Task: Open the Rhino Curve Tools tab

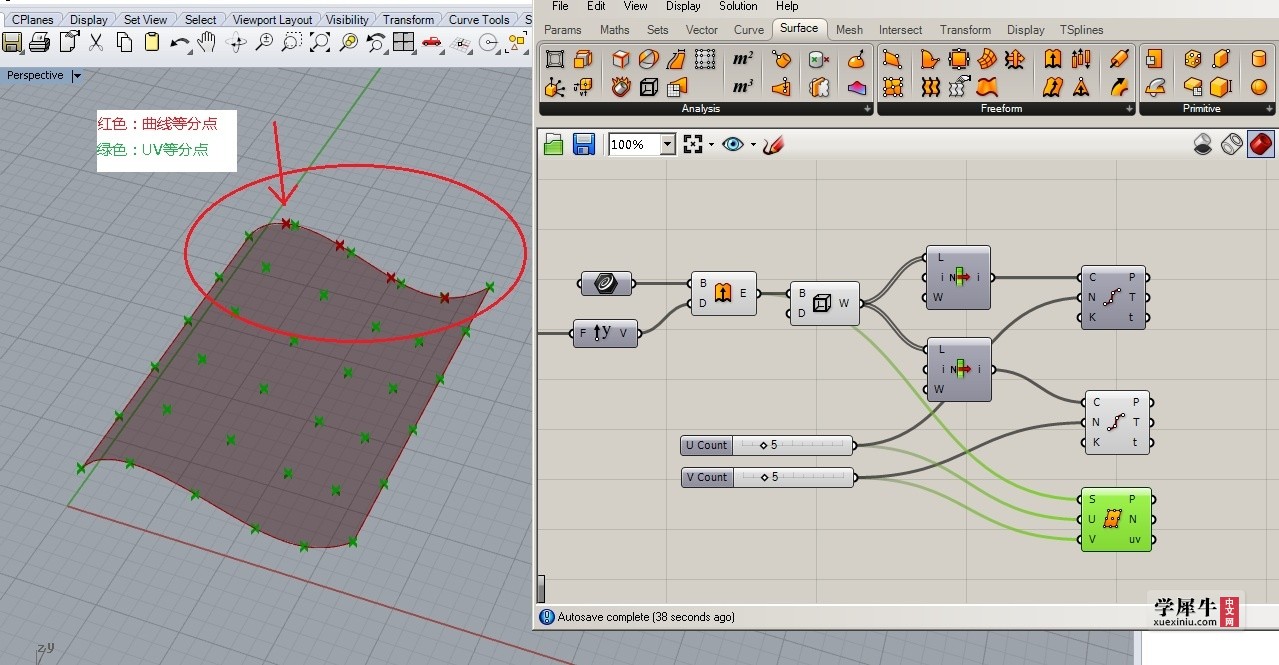Action: point(479,19)
